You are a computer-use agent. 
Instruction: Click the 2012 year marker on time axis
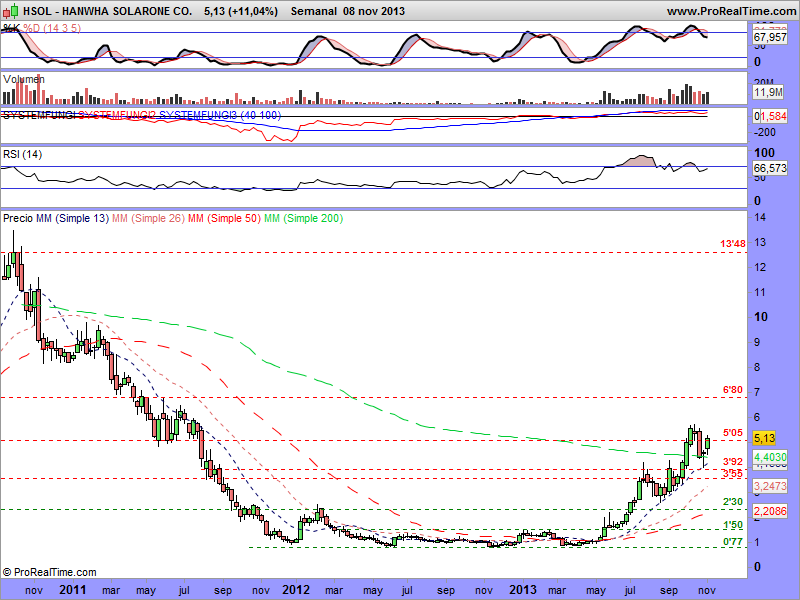click(296, 590)
